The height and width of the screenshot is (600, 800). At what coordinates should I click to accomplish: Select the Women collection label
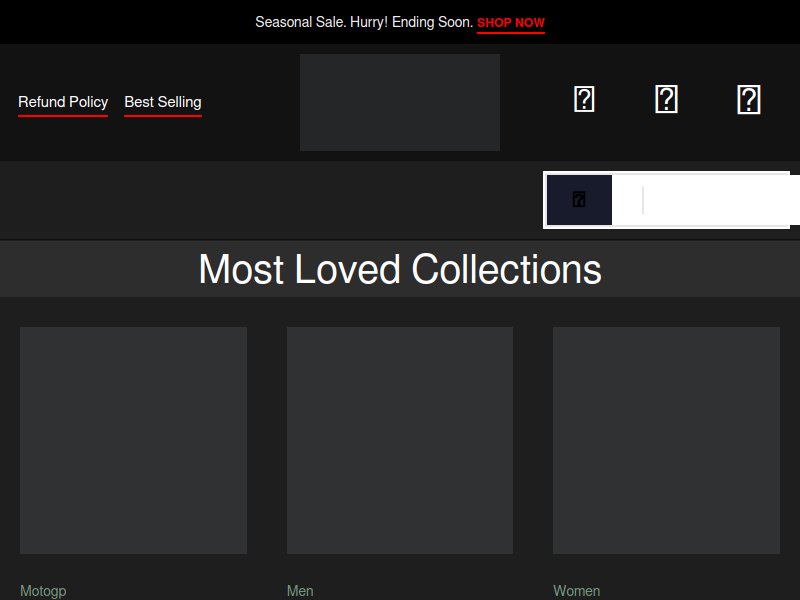[x=577, y=591]
